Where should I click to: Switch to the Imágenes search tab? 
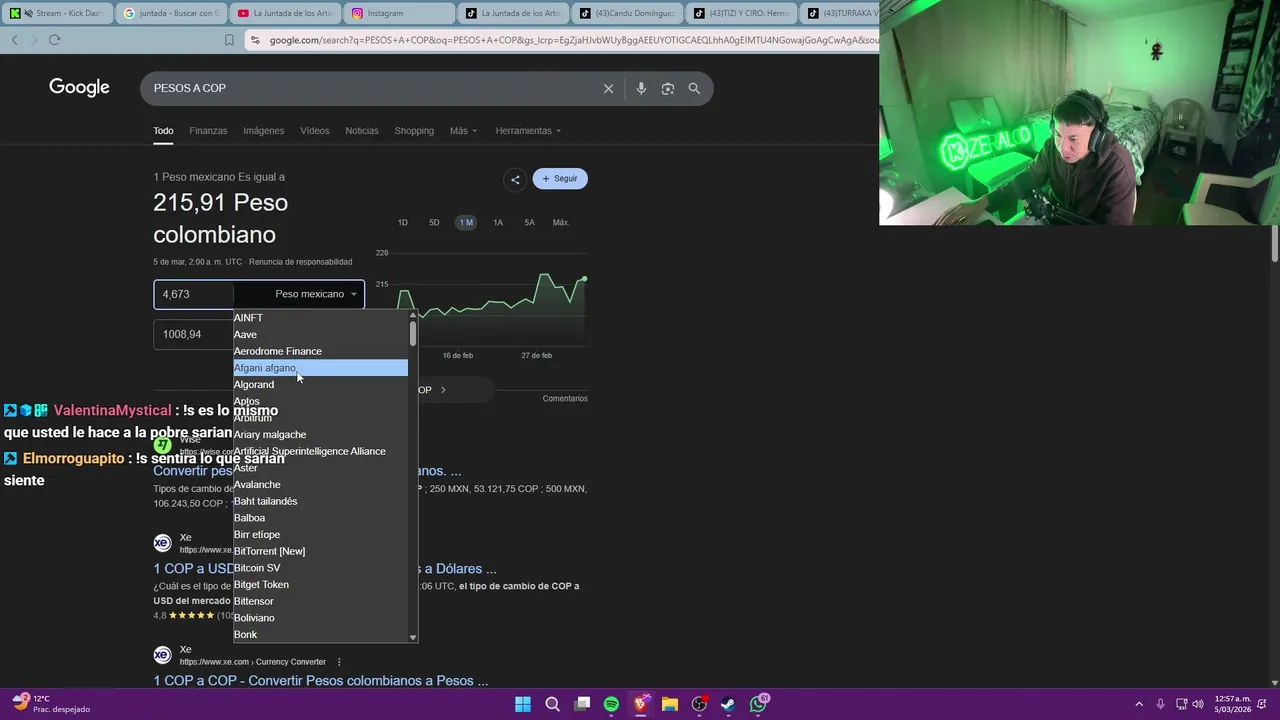pos(264,131)
